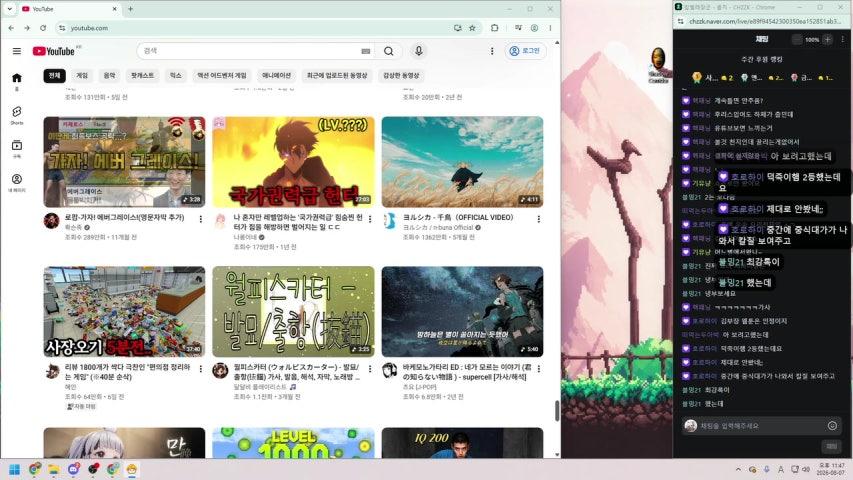Open the emoji picker in CHZZK chat input

832,426
